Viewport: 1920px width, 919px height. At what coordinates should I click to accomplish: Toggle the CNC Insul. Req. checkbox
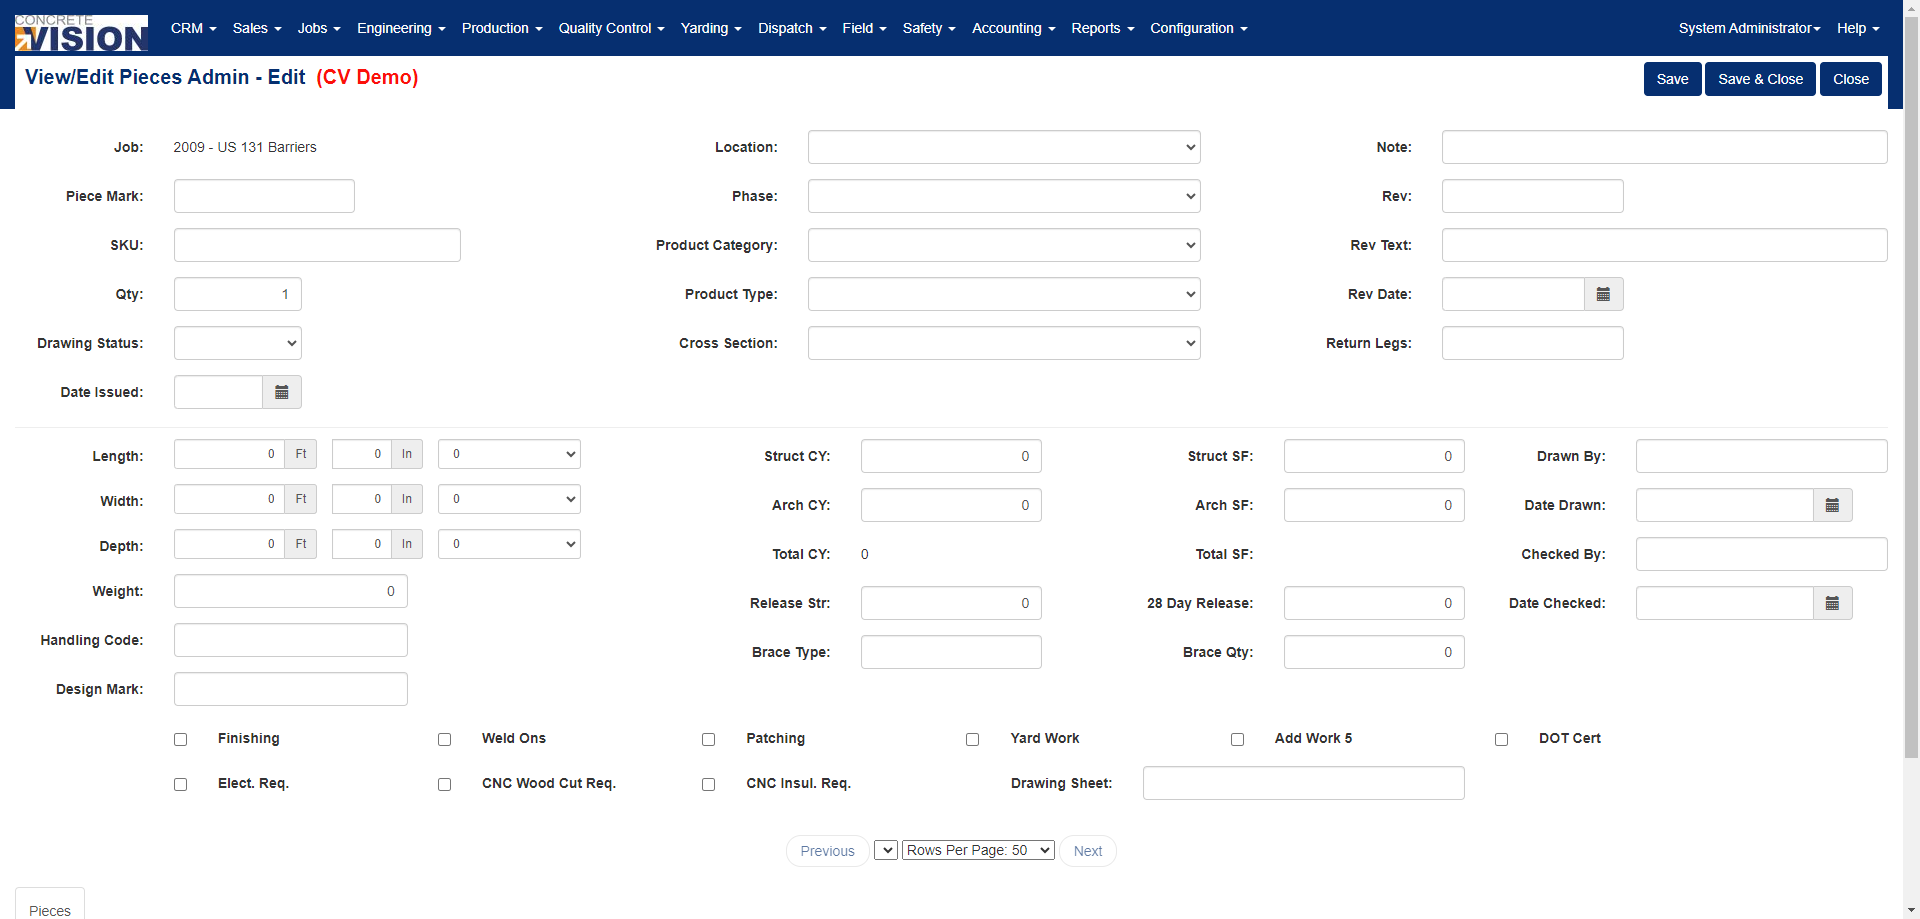(709, 785)
